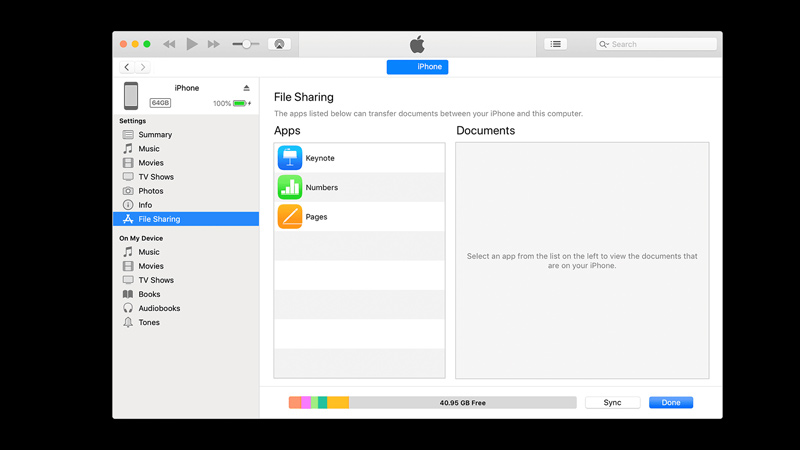Click the Apple logo display

tap(417, 44)
